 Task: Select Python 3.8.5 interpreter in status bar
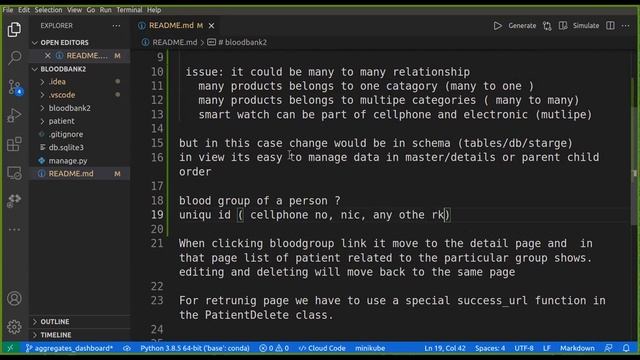click(195, 348)
